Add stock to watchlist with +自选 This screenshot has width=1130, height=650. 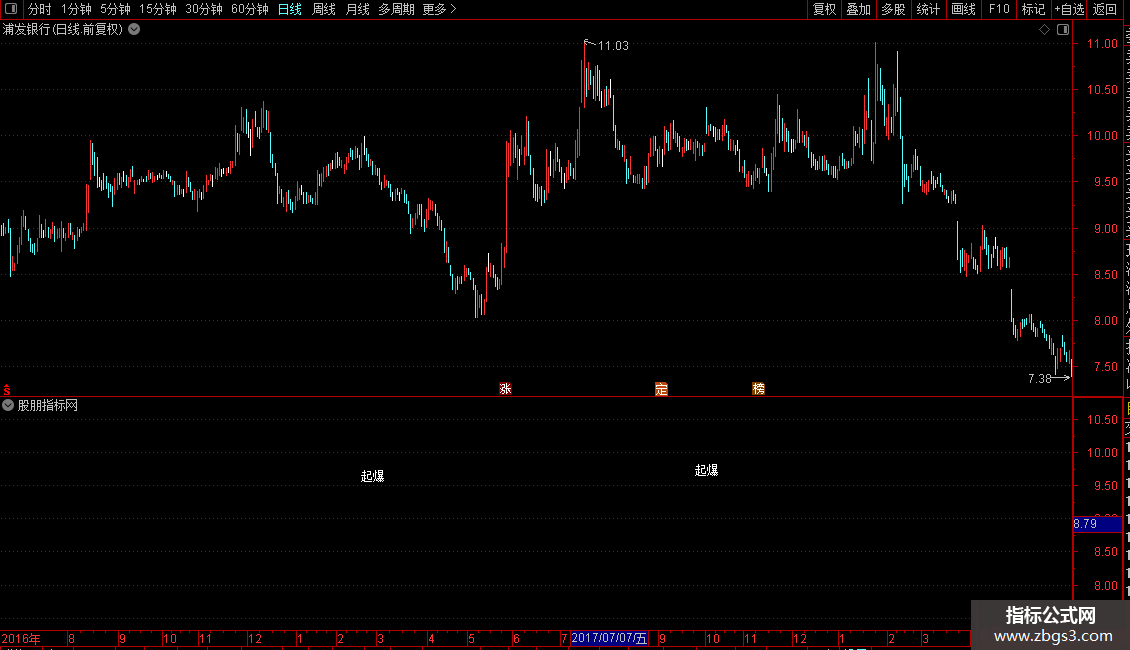tap(1069, 9)
